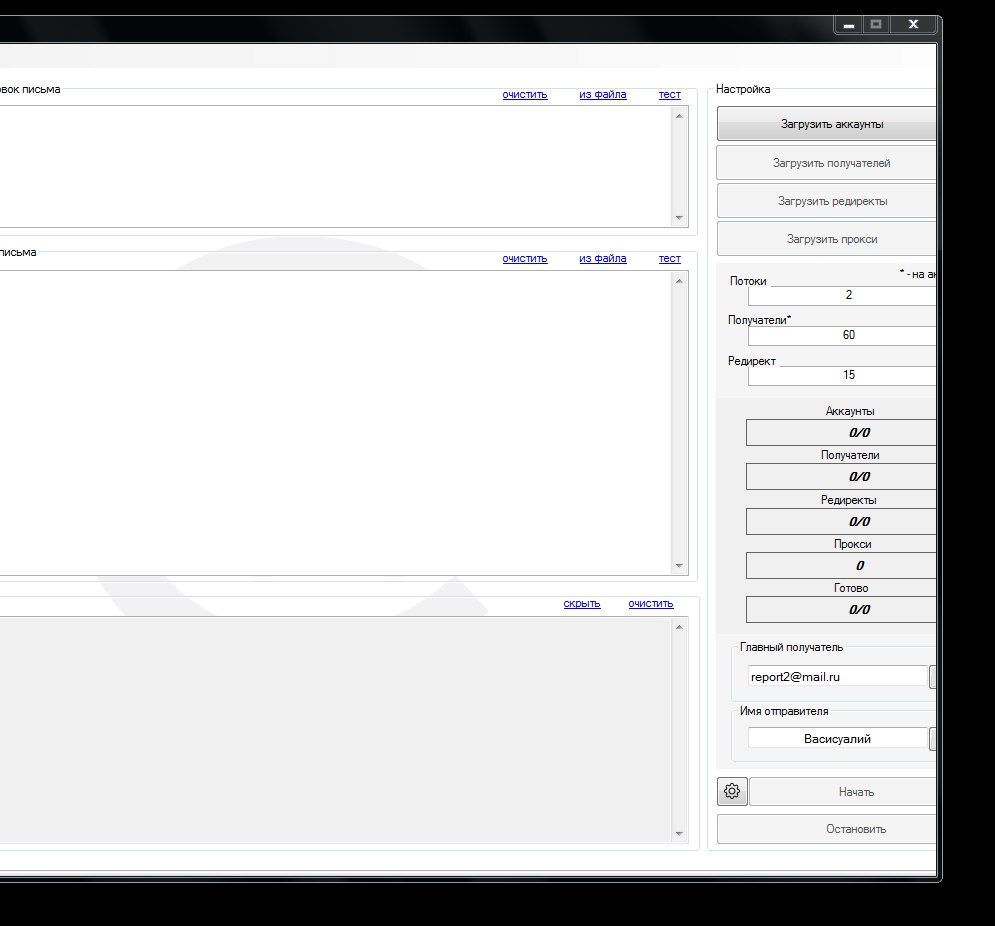Focus the Редирект value field showing 15
This screenshot has height=926, width=995.
click(842, 375)
